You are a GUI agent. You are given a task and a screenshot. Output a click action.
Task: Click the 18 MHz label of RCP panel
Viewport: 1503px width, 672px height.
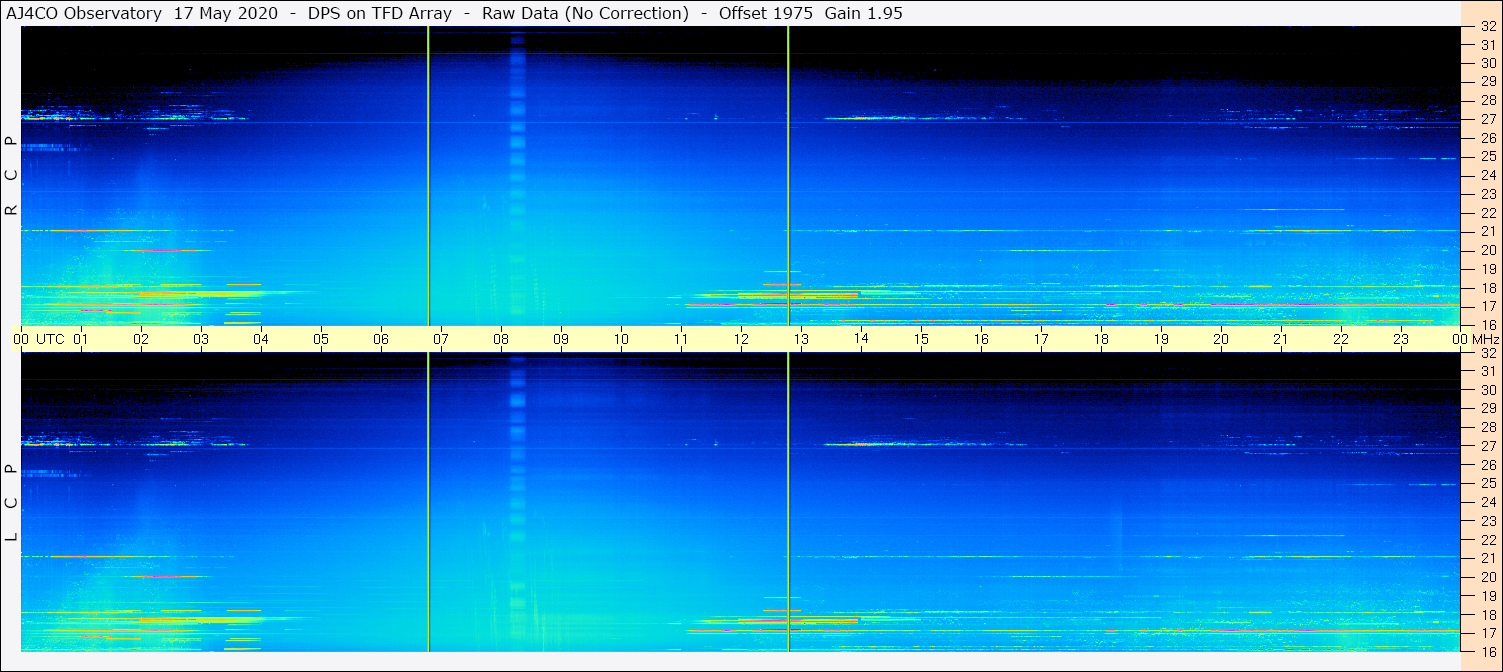click(1488, 288)
